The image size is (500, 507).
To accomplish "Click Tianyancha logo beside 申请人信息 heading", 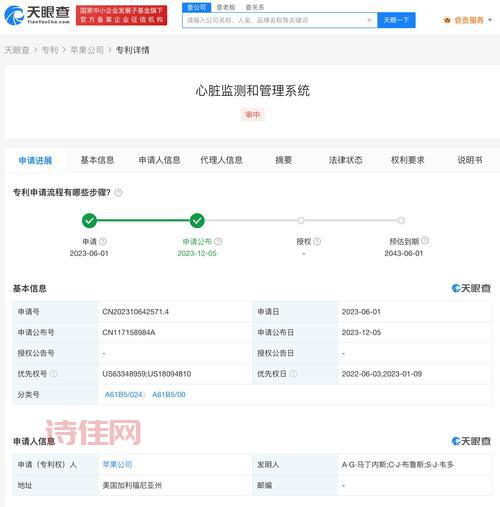I will pyautogui.click(x=471, y=441).
